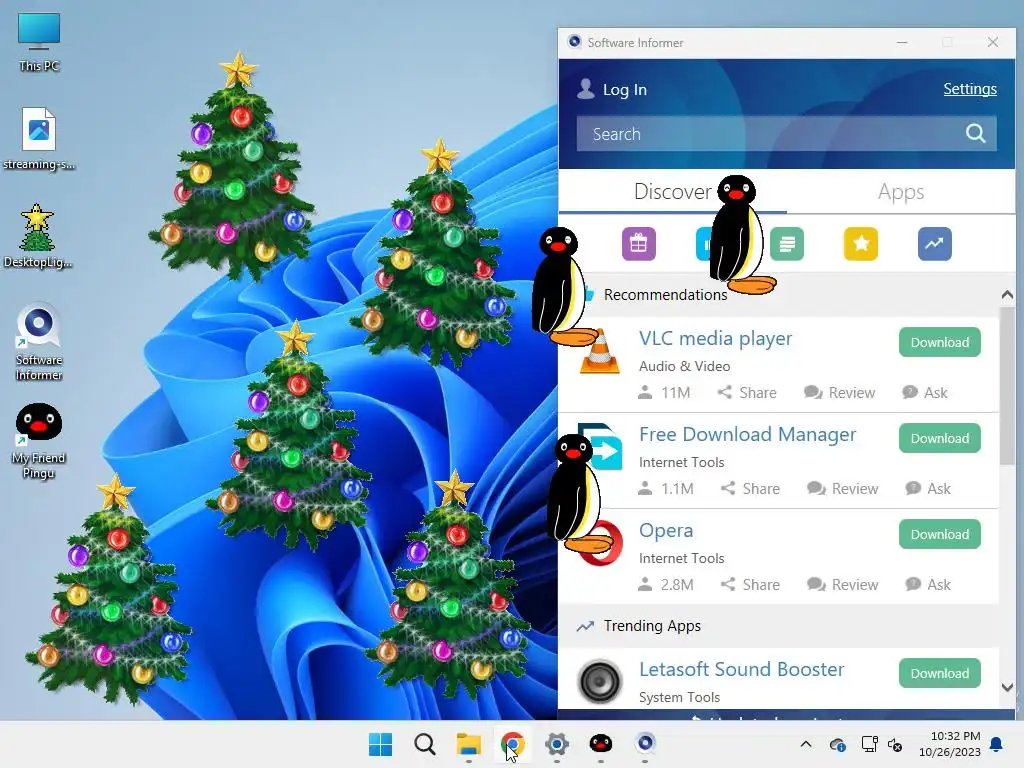Click the scroll down arrow of the list

pyautogui.click(x=1007, y=687)
